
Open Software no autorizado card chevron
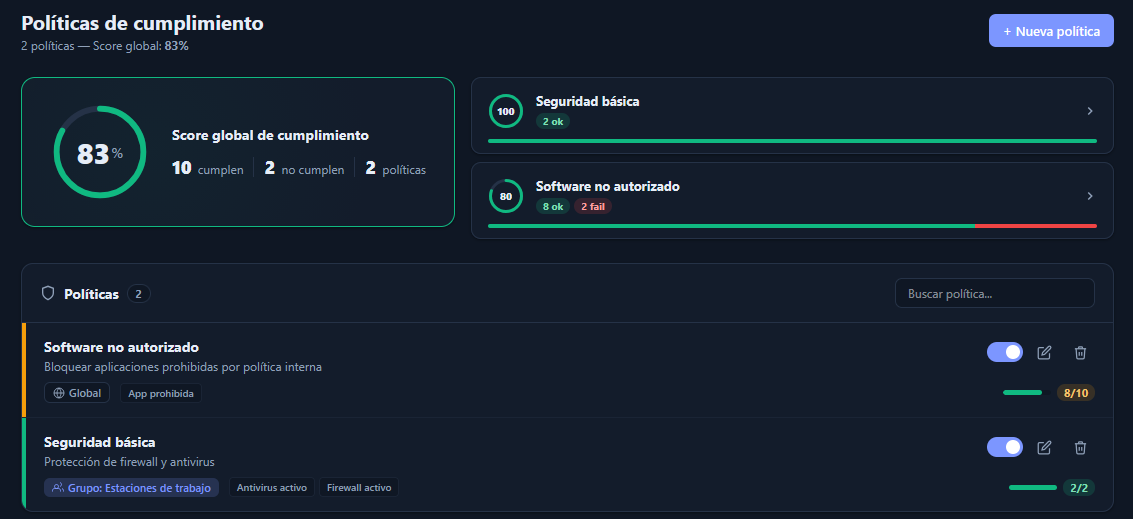(1090, 196)
